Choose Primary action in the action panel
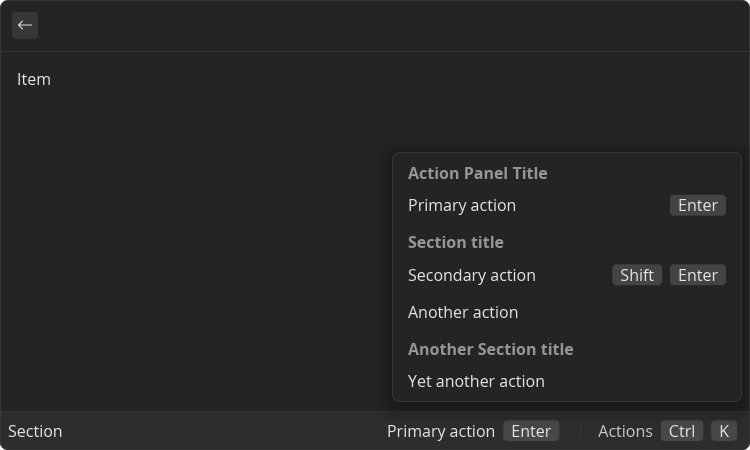Screen dimensions: 750x450 pos(567,205)
